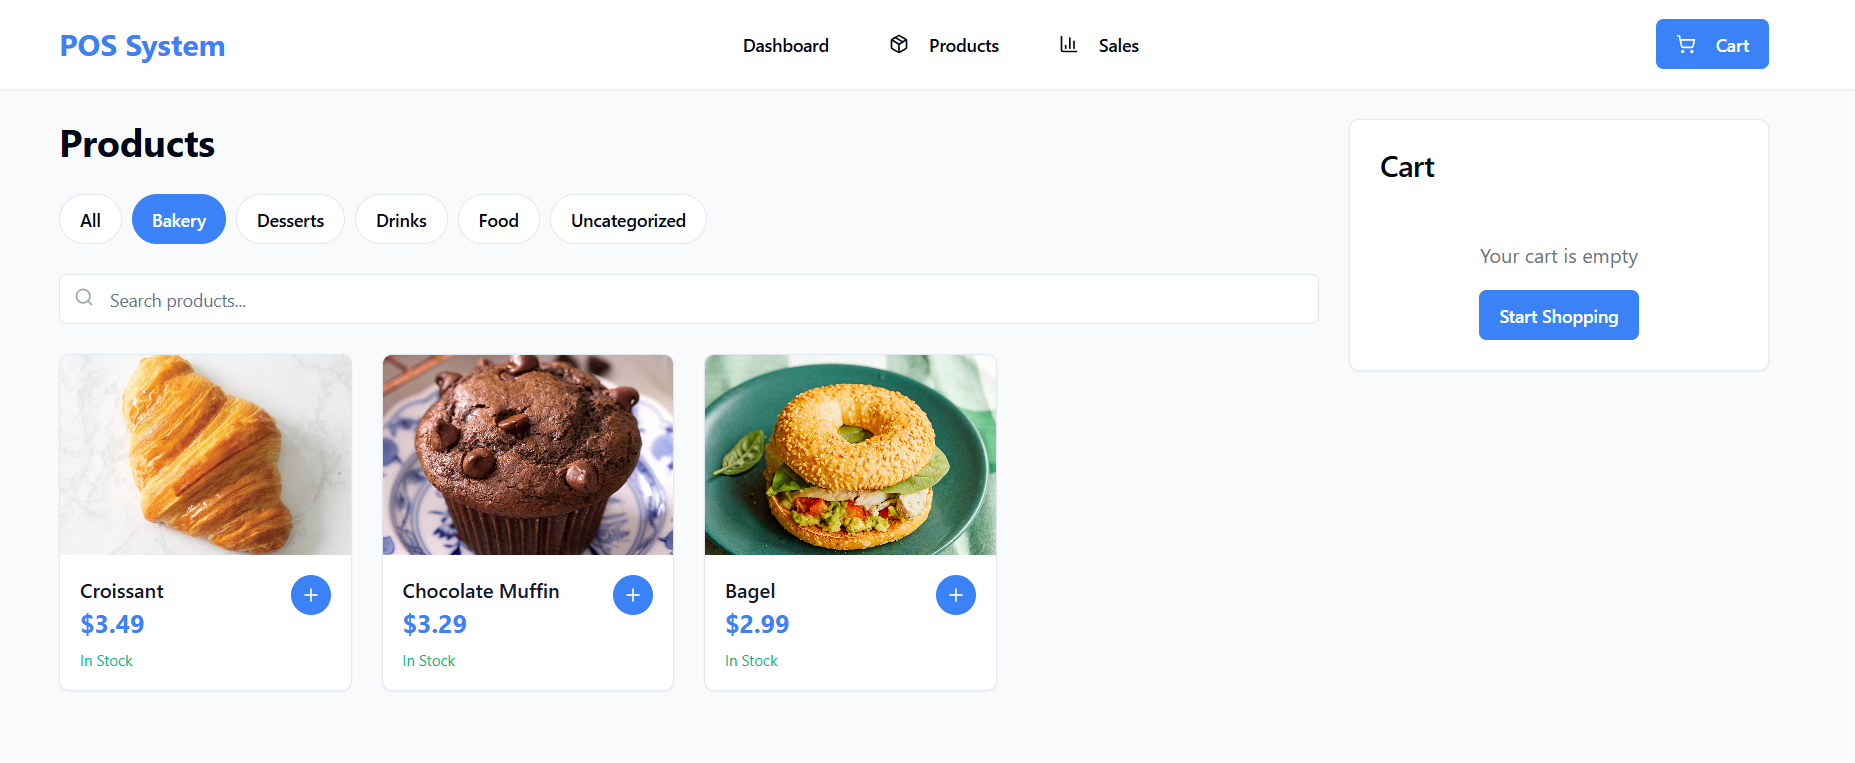Image resolution: width=1855 pixels, height=763 pixels.
Task: Click plus icon for Chocolate Muffin
Action: point(633,595)
